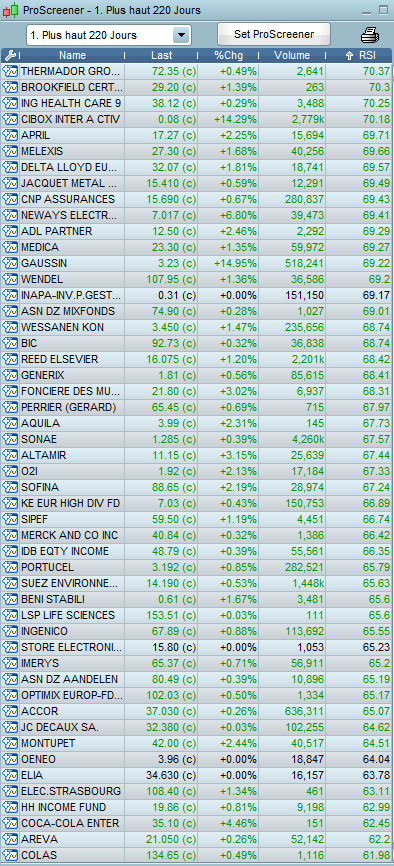Open chart icon for SIPEF

click(x=10, y=520)
